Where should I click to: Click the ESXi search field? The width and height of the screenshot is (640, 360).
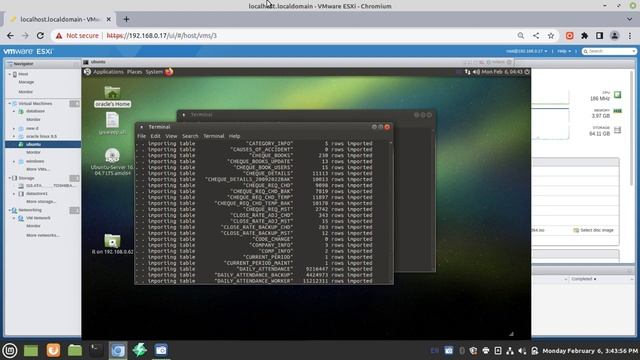[x=609, y=51]
